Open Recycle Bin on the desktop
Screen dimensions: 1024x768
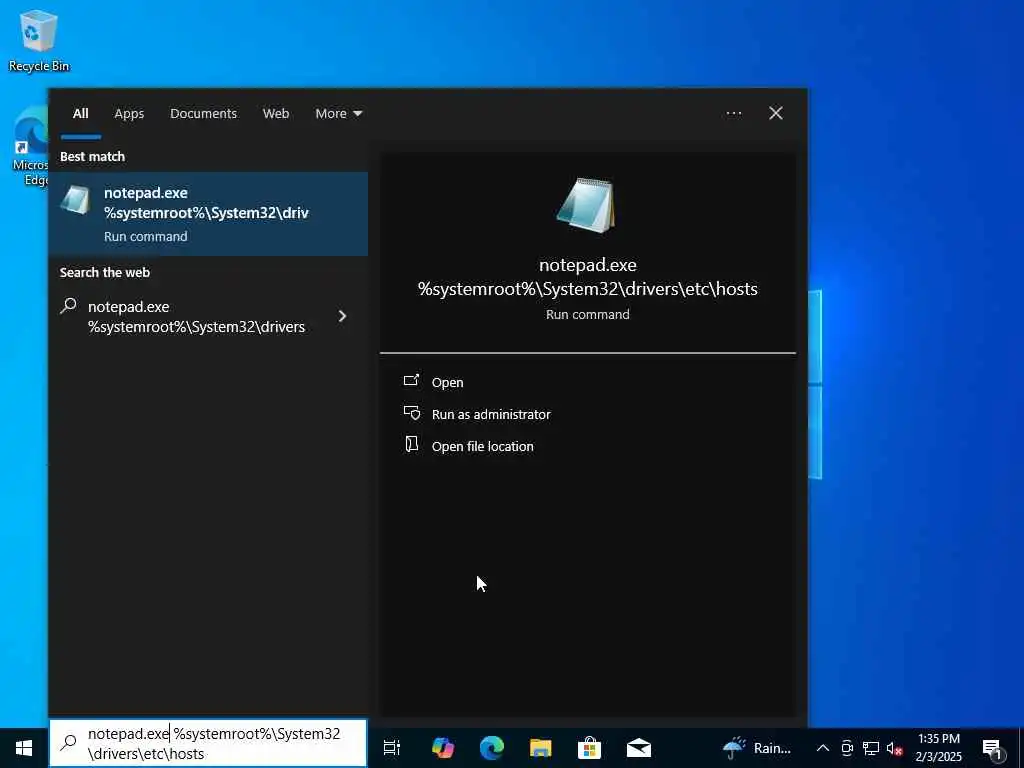(x=39, y=40)
